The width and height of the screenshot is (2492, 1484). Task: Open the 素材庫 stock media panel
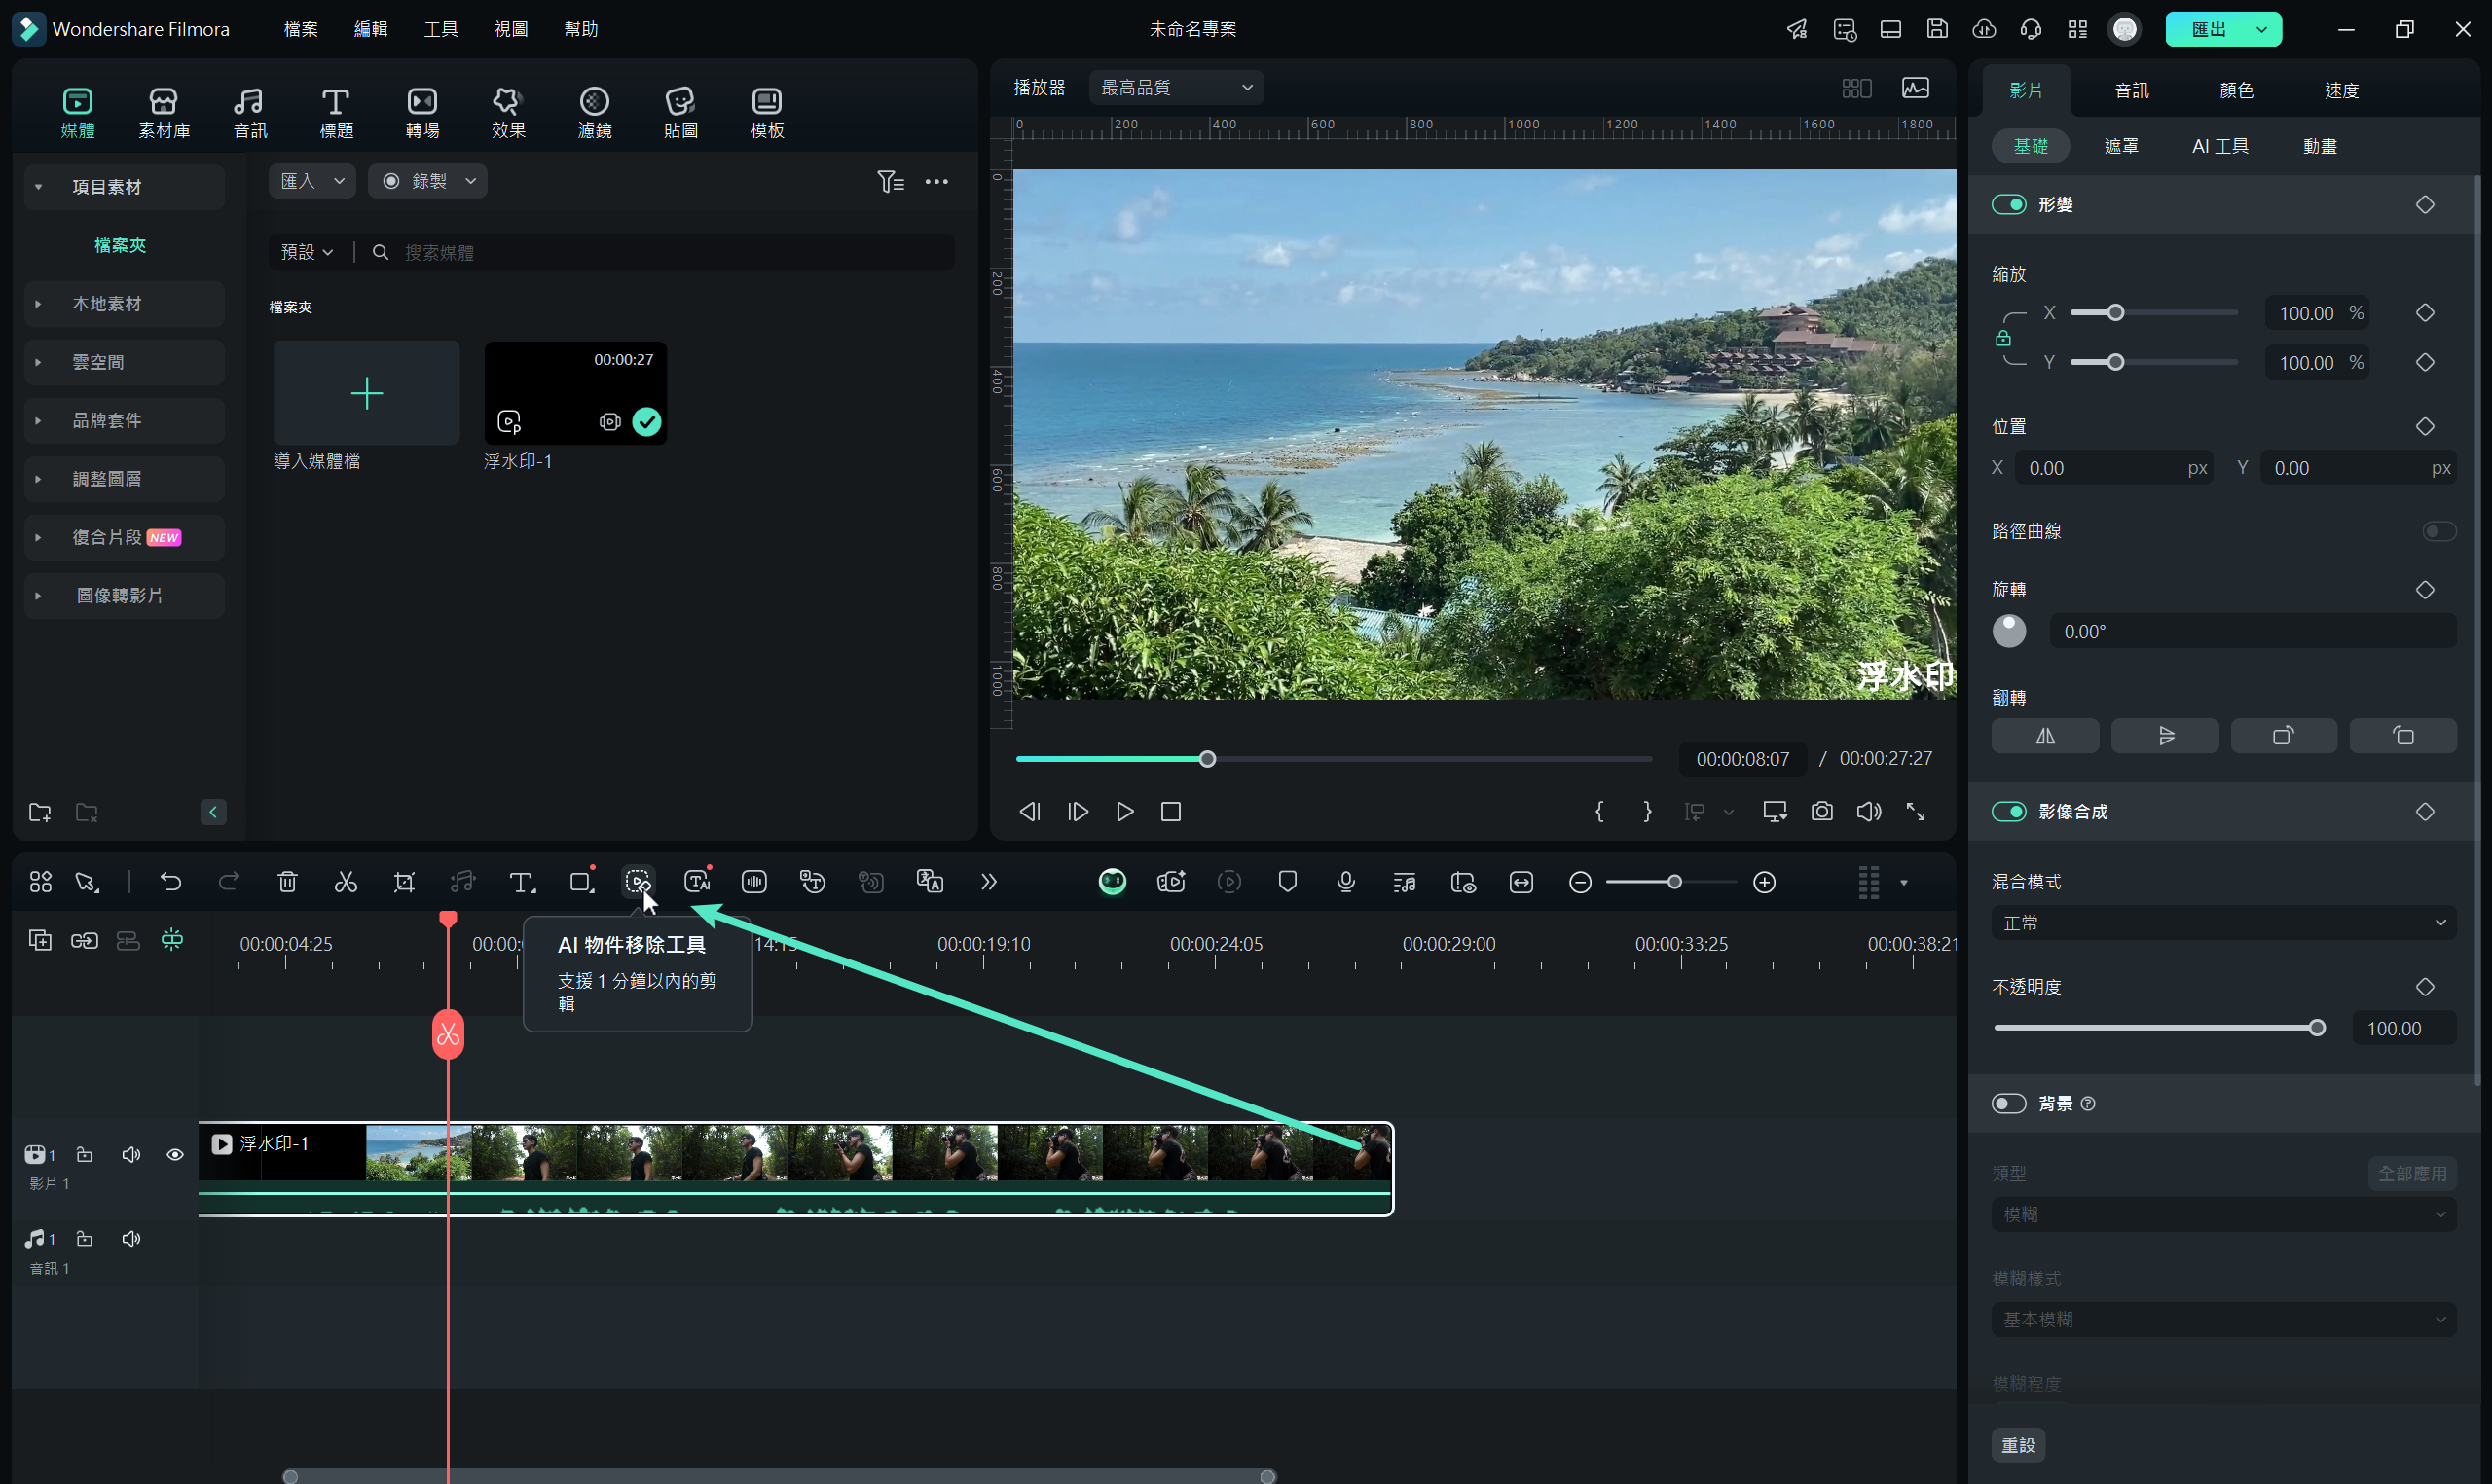(x=164, y=113)
